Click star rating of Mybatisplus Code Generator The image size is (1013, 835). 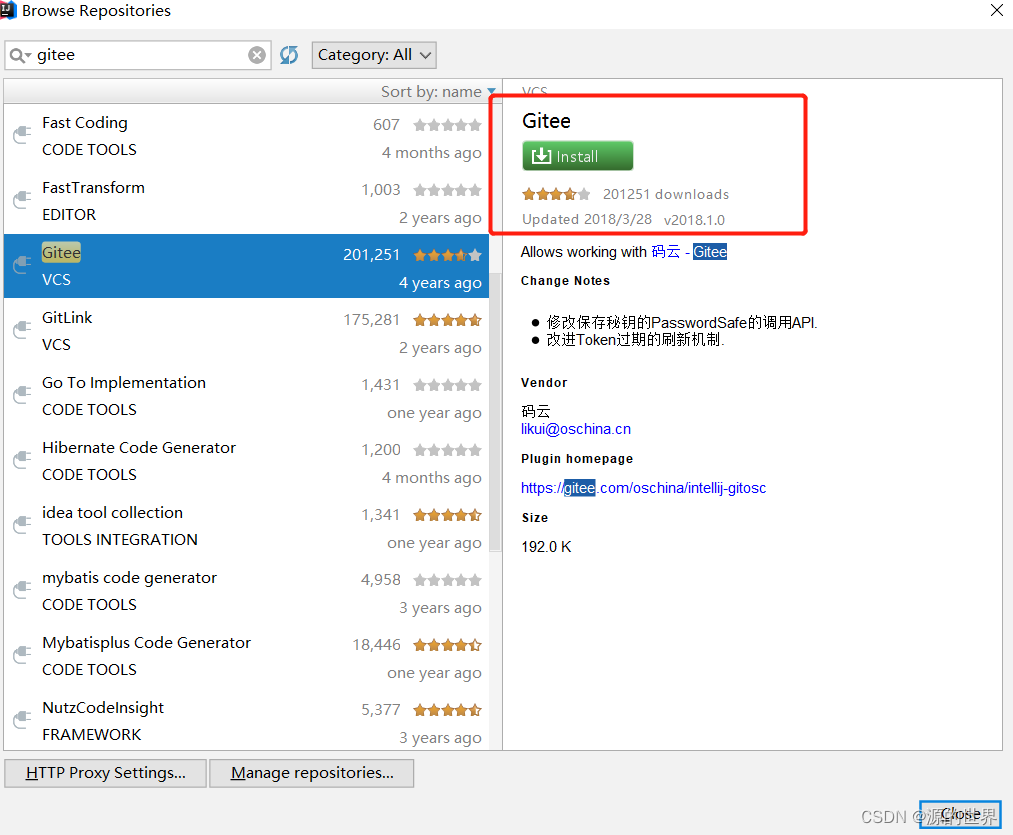click(x=448, y=645)
